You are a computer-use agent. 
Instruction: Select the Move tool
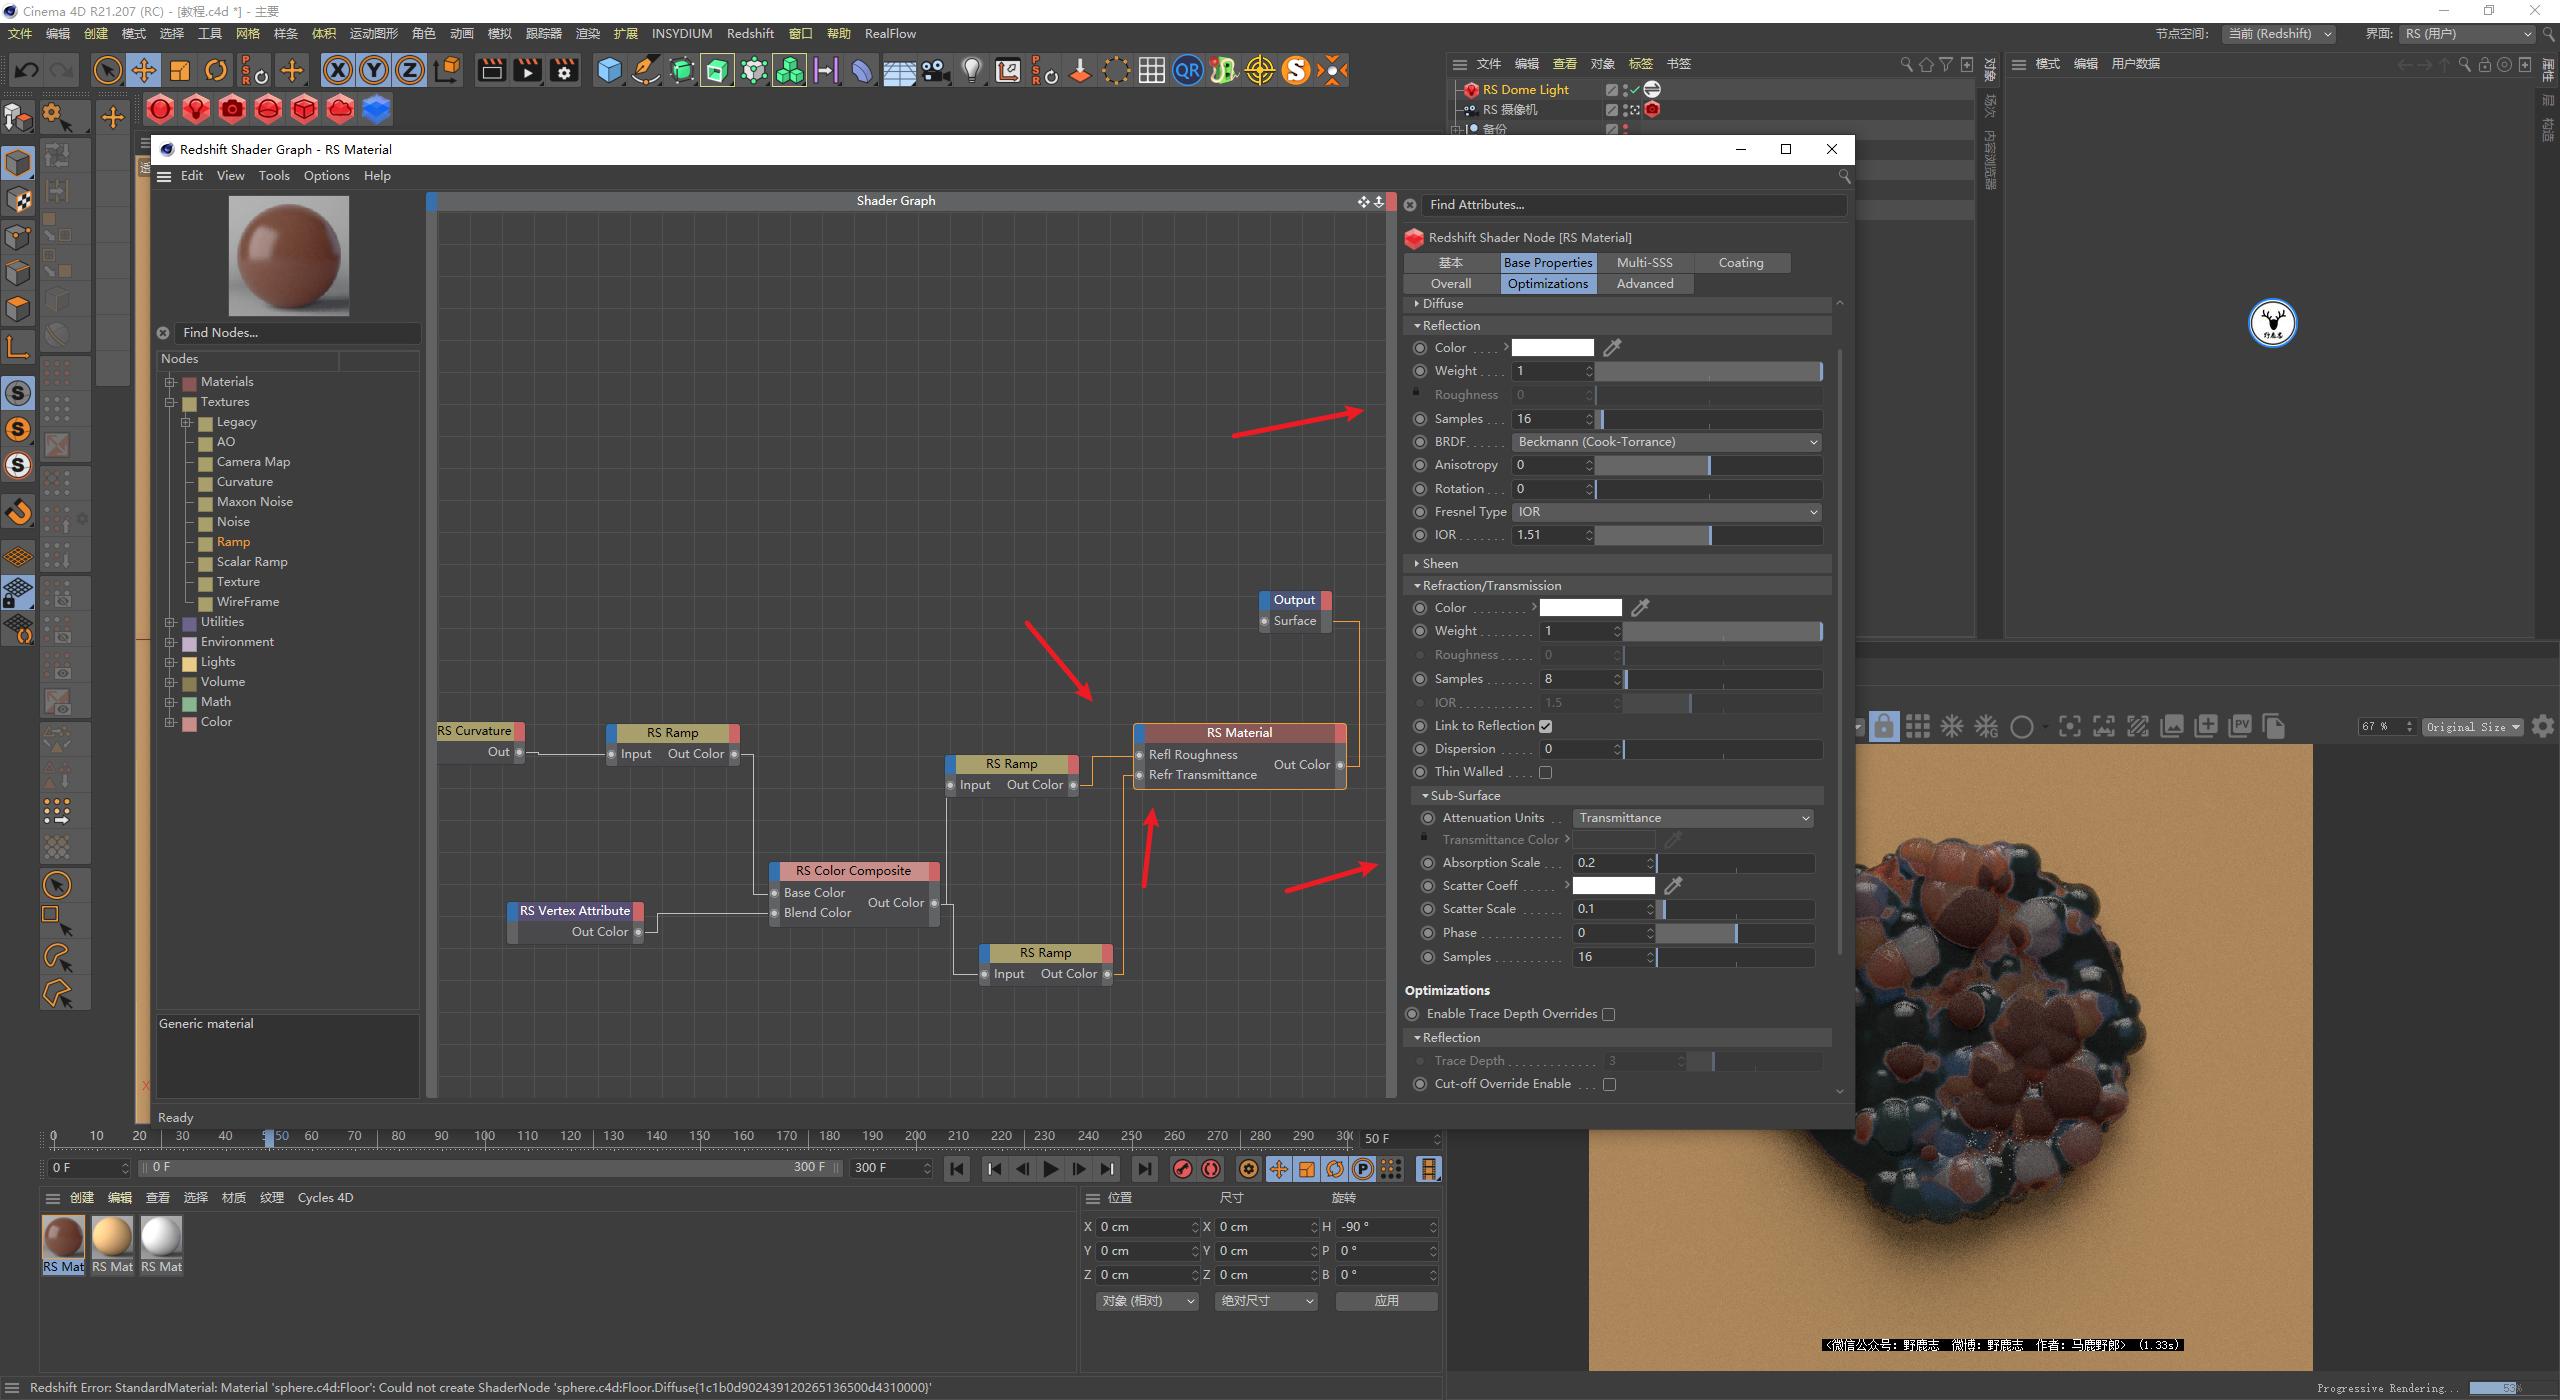[x=144, y=70]
